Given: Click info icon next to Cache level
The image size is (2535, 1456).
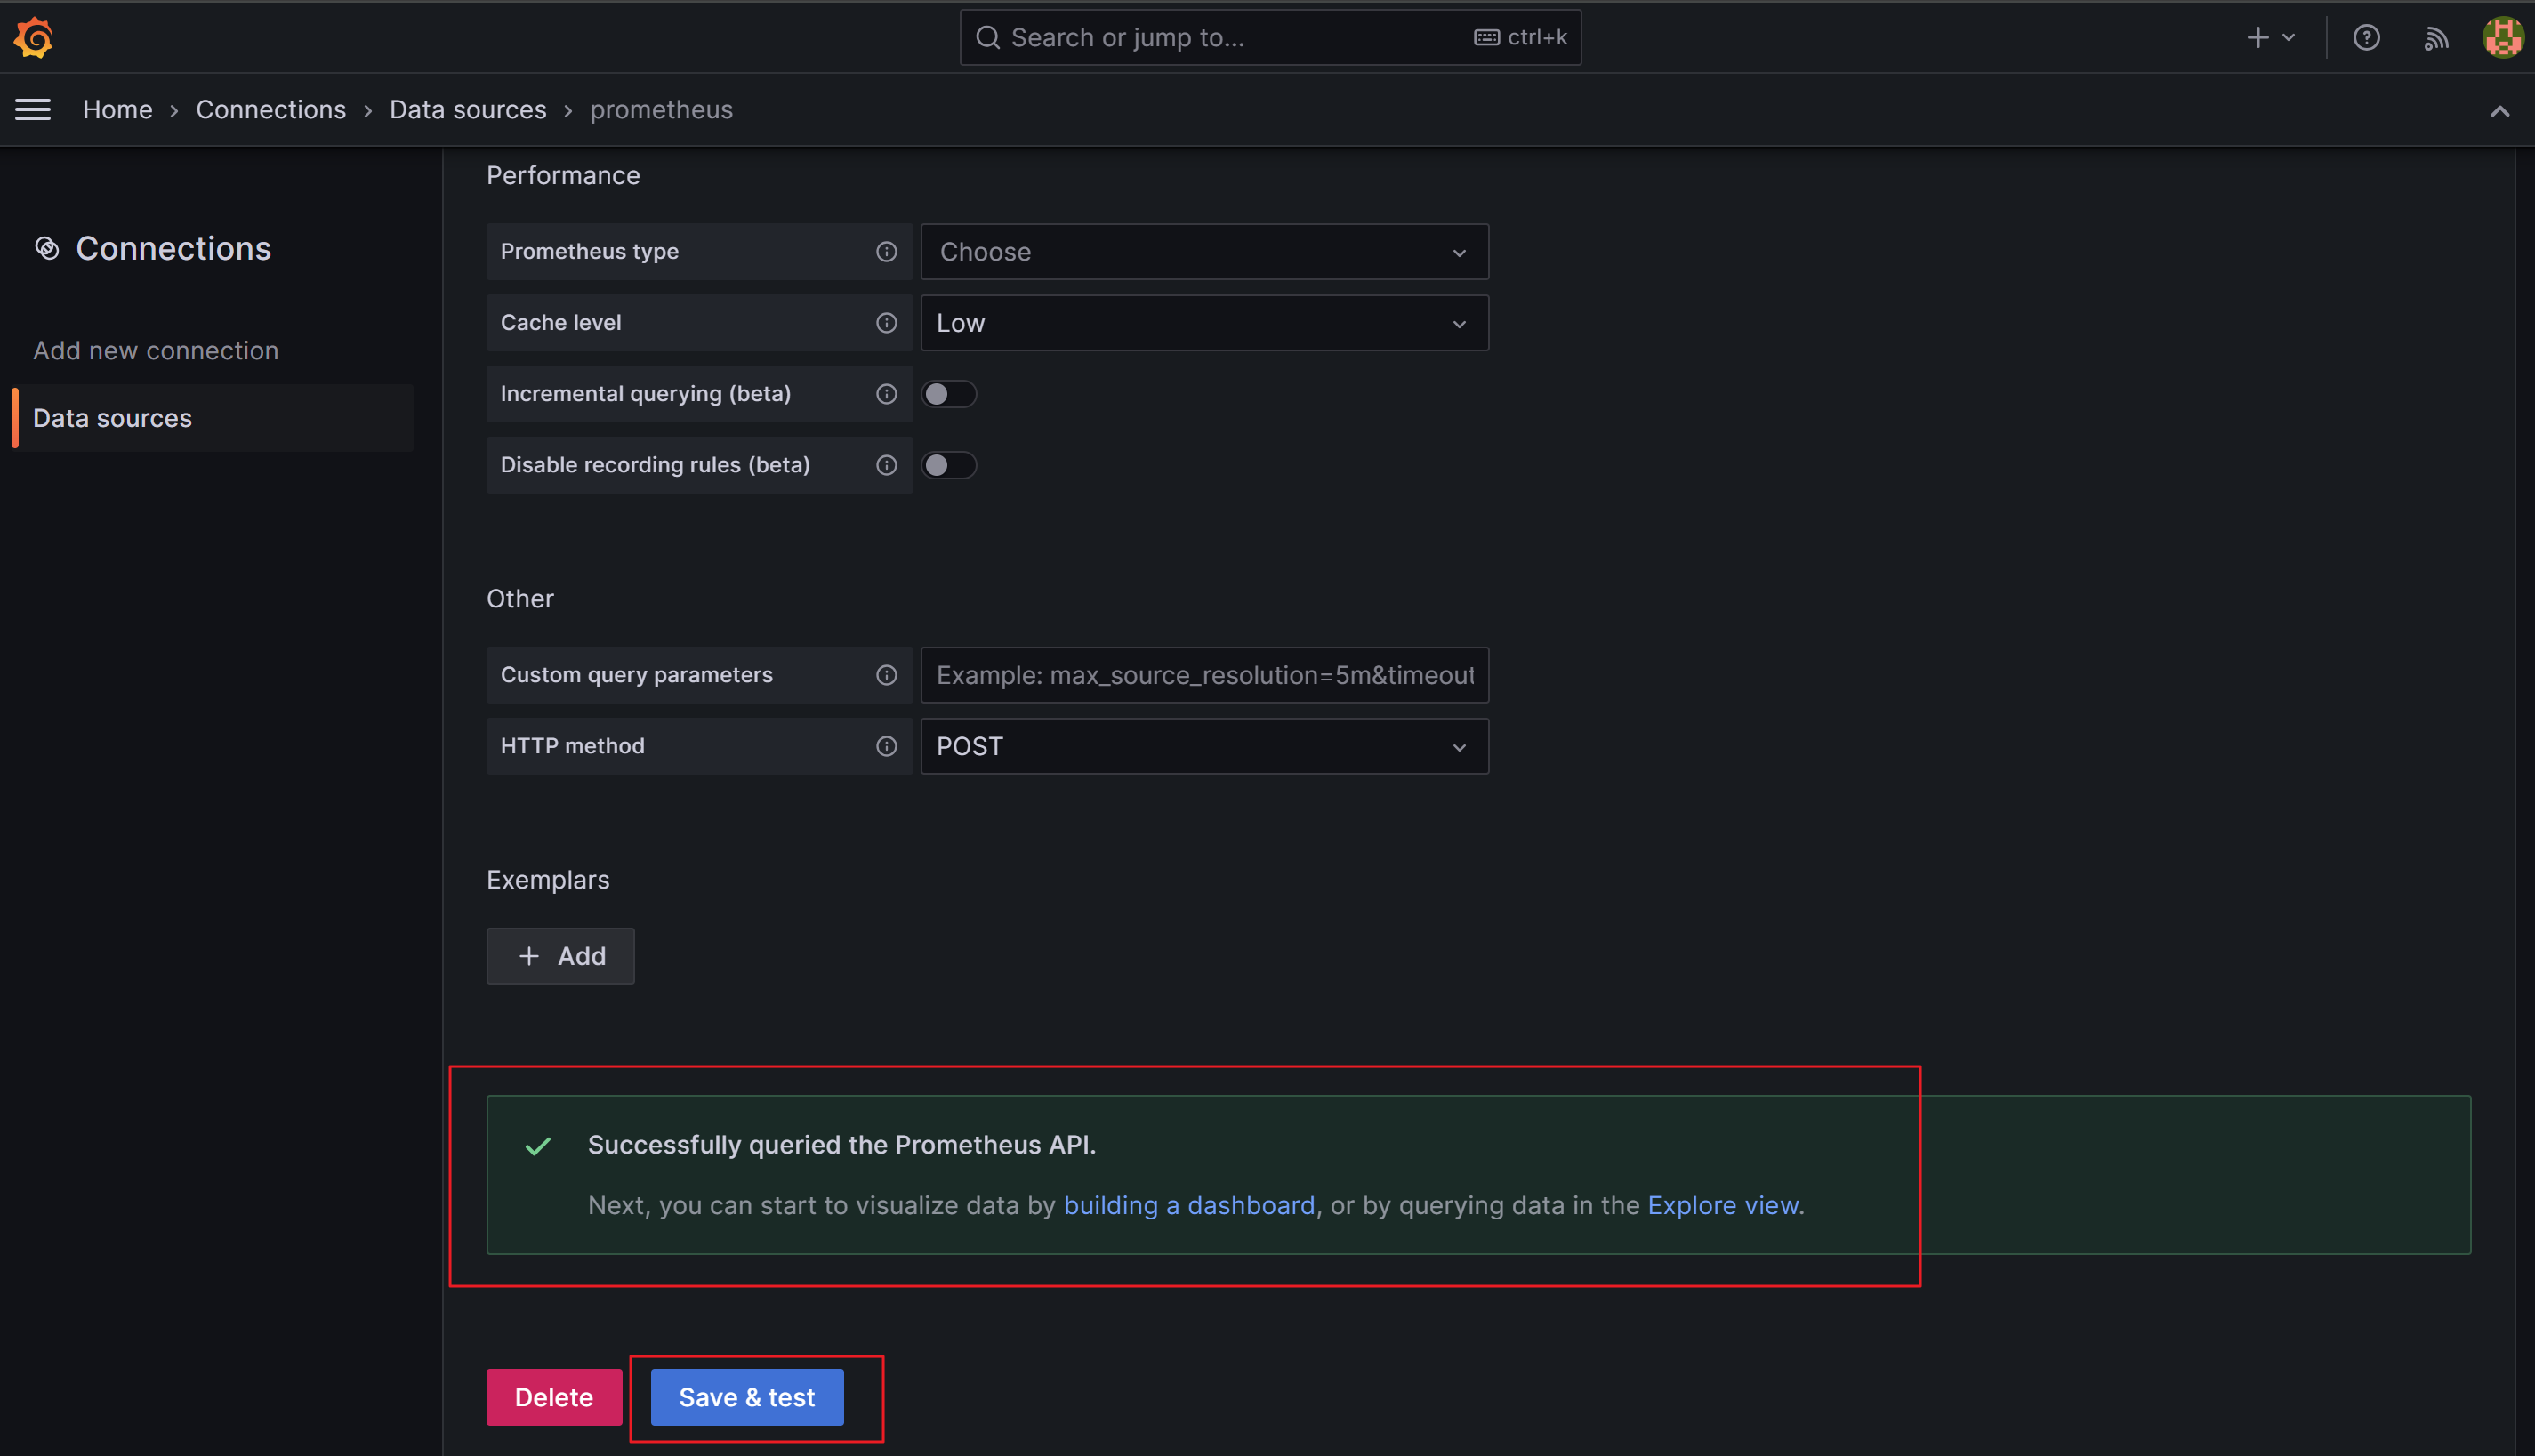Looking at the screenshot, I should tap(886, 323).
